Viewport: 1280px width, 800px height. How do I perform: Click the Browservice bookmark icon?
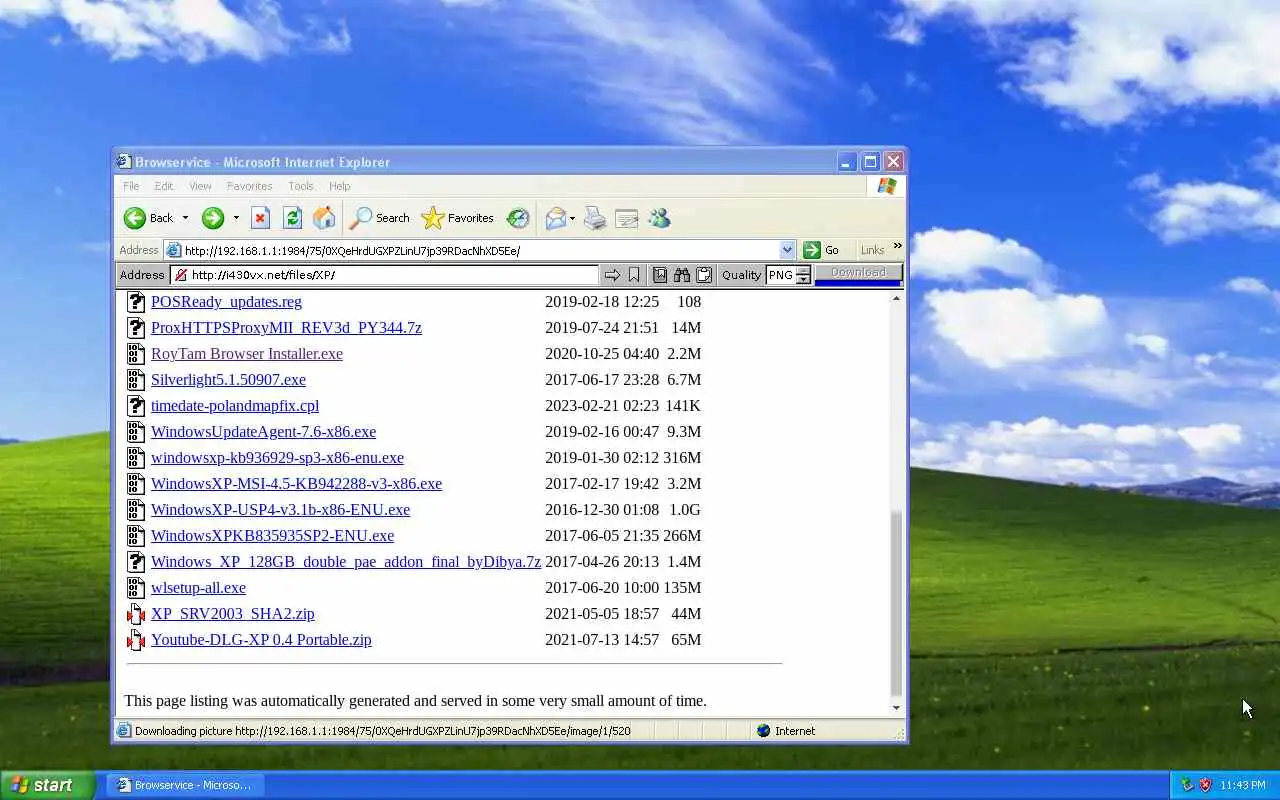click(x=634, y=275)
